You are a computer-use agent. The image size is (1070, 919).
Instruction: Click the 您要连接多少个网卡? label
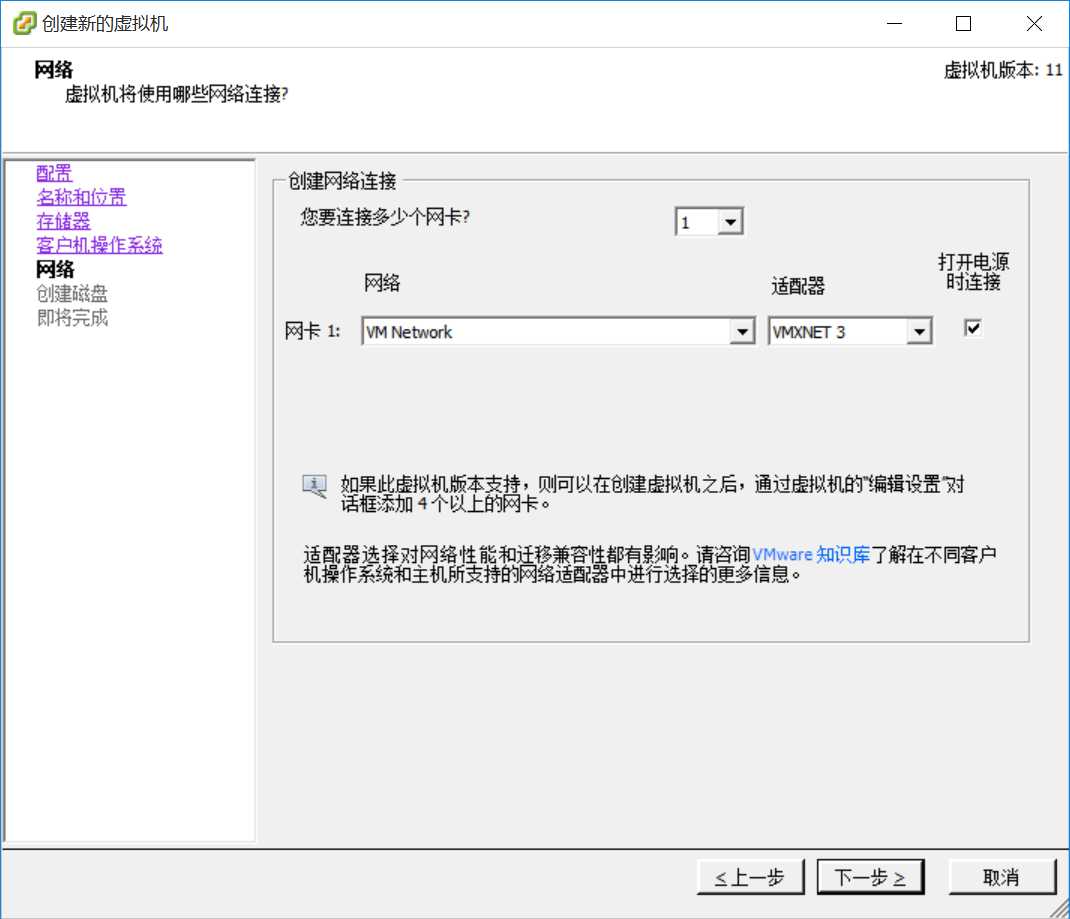[x=384, y=217]
